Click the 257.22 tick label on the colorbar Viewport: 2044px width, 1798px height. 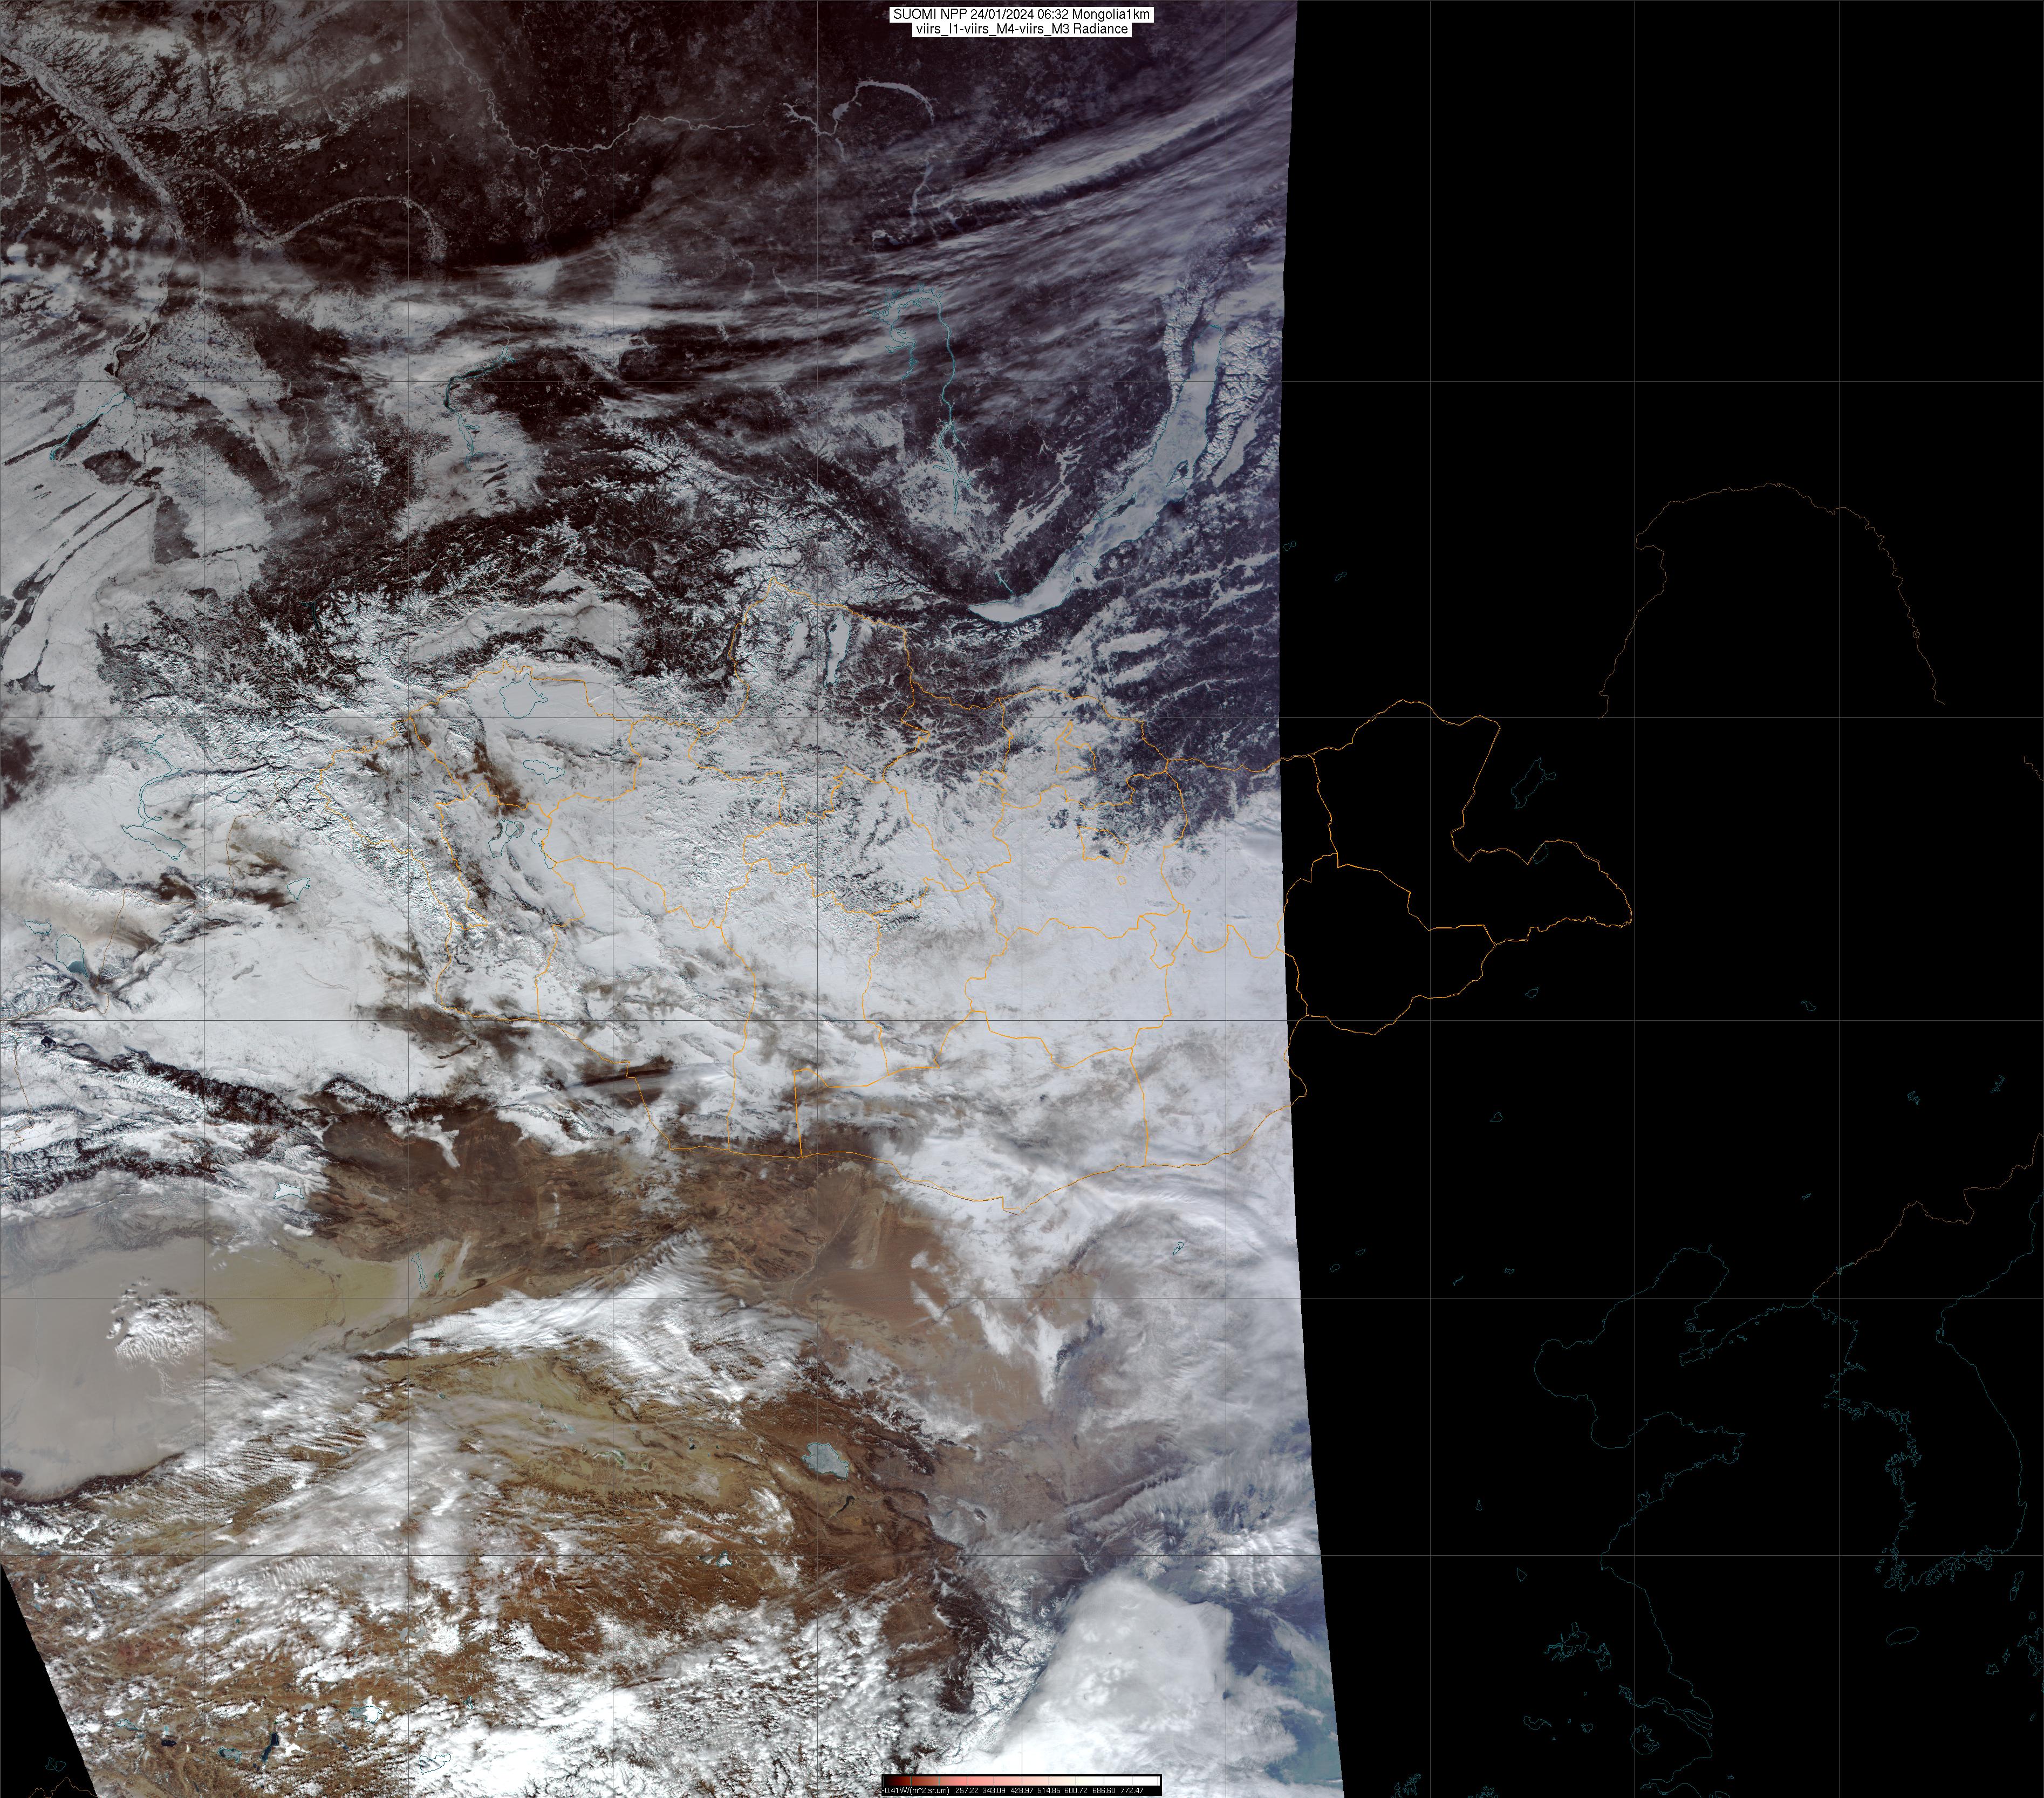[967, 1790]
